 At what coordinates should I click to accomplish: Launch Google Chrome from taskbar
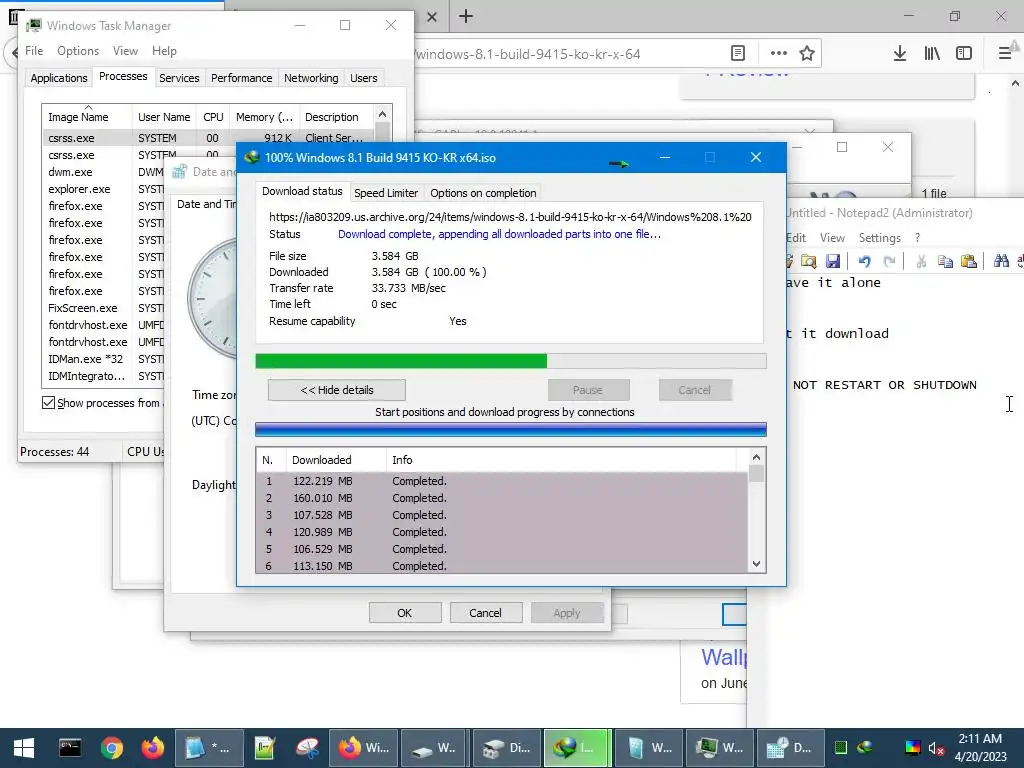pyautogui.click(x=112, y=748)
